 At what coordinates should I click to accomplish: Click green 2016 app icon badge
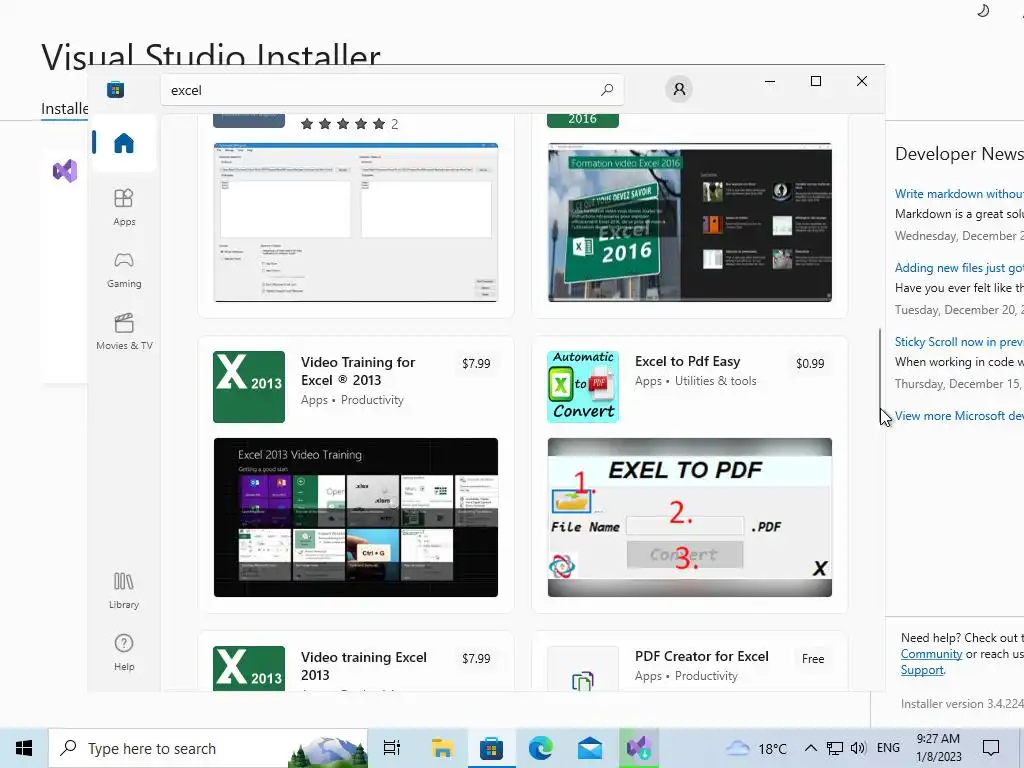583,120
